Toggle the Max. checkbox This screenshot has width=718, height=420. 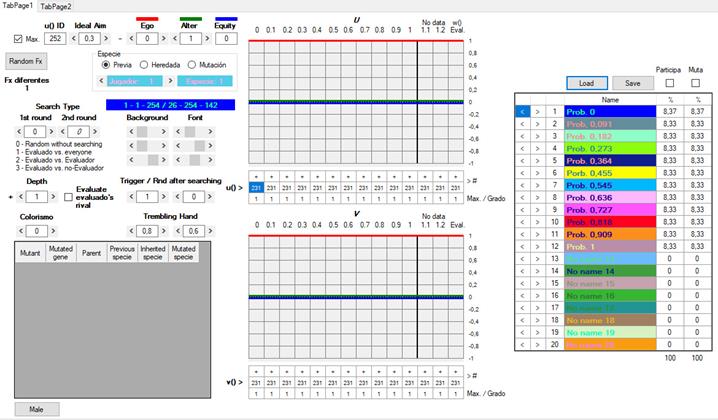point(18,39)
